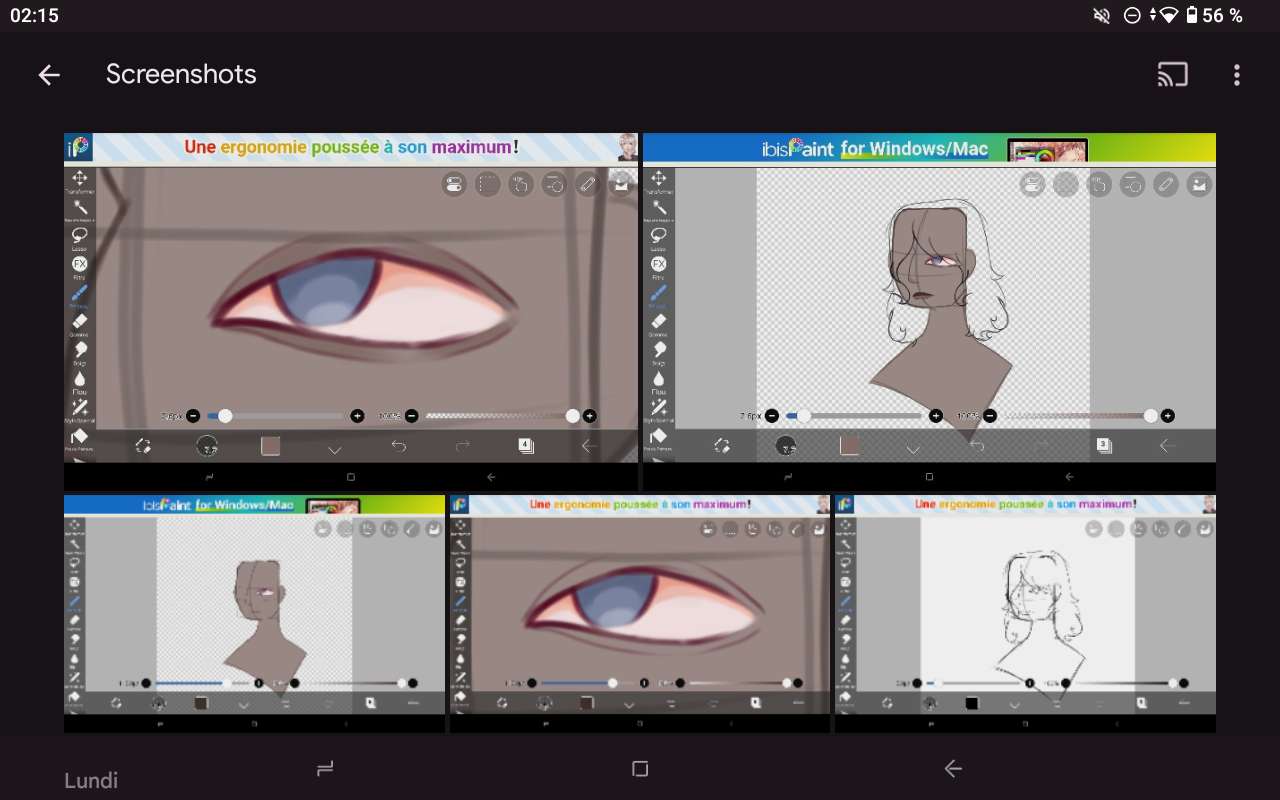Click the 02:15 clock in status bar
The height and width of the screenshot is (800, 1280).
click(x=34, y=15)
